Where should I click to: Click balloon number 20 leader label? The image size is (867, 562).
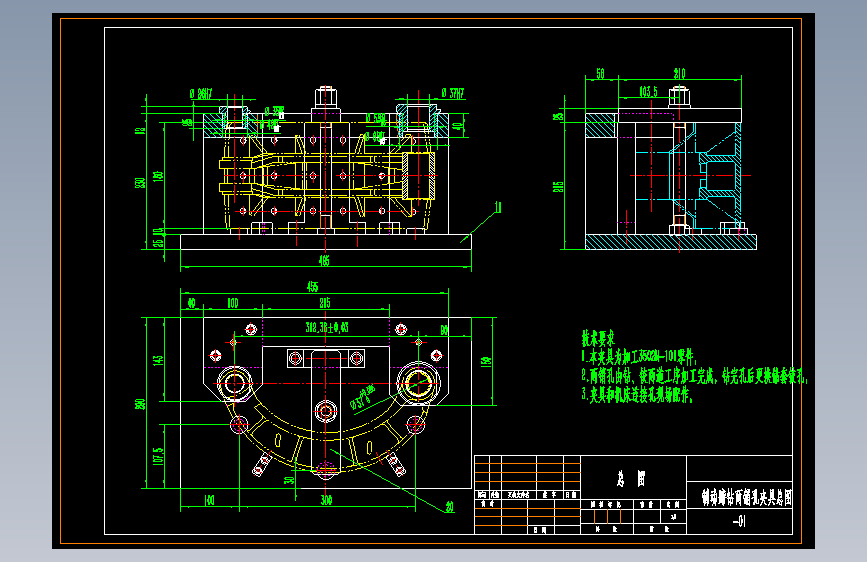pos(450,507)
